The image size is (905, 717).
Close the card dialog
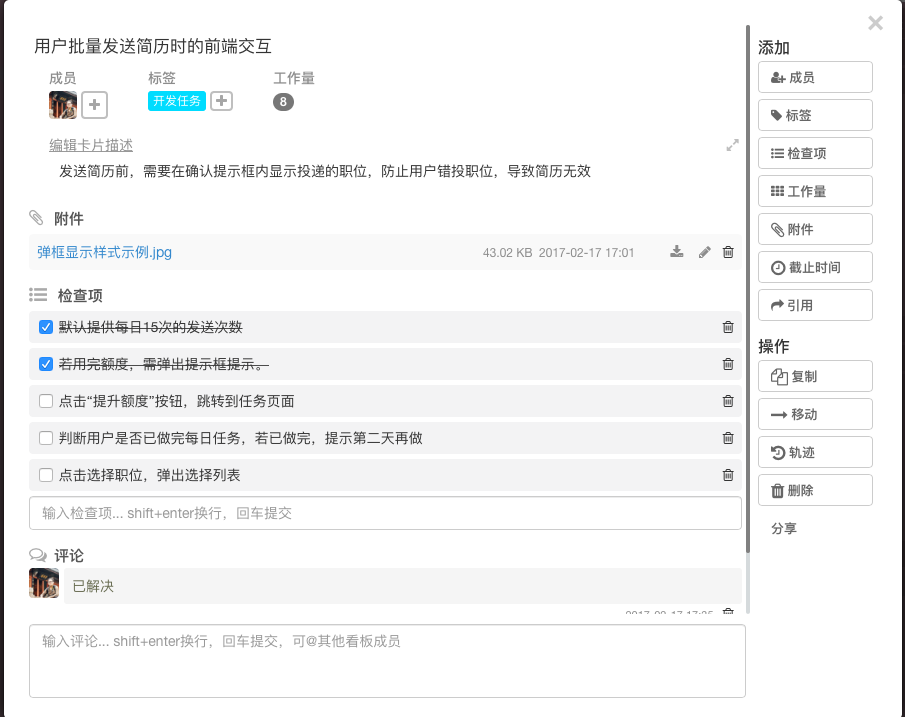point(875,23)
